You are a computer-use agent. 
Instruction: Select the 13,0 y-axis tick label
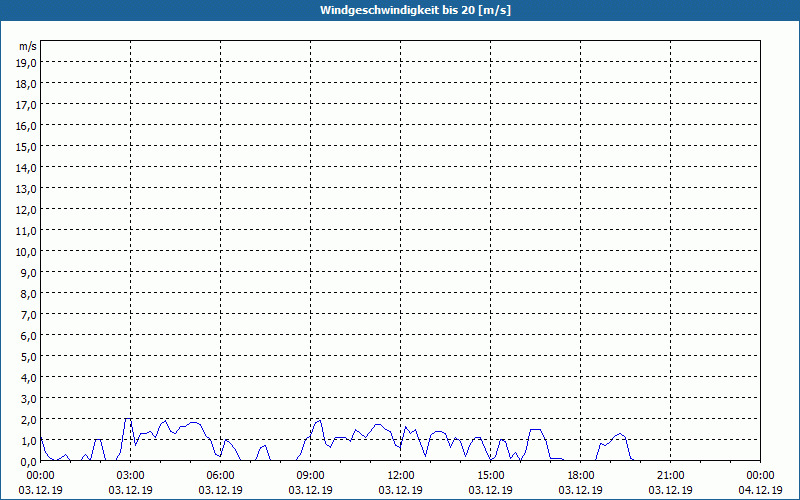(x=26, y=188)
